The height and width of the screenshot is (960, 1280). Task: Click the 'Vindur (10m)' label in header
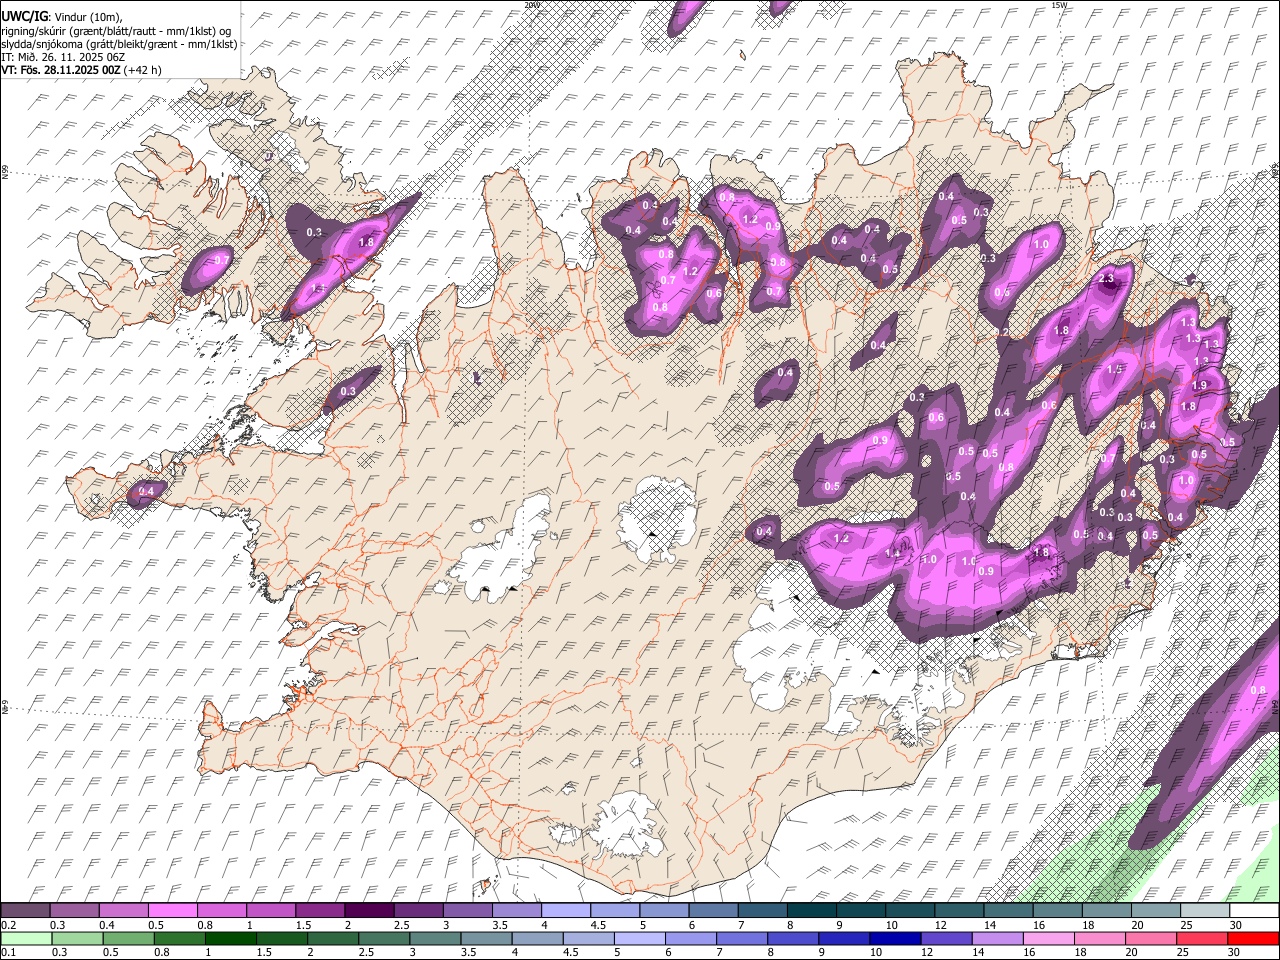pos(85,17)
